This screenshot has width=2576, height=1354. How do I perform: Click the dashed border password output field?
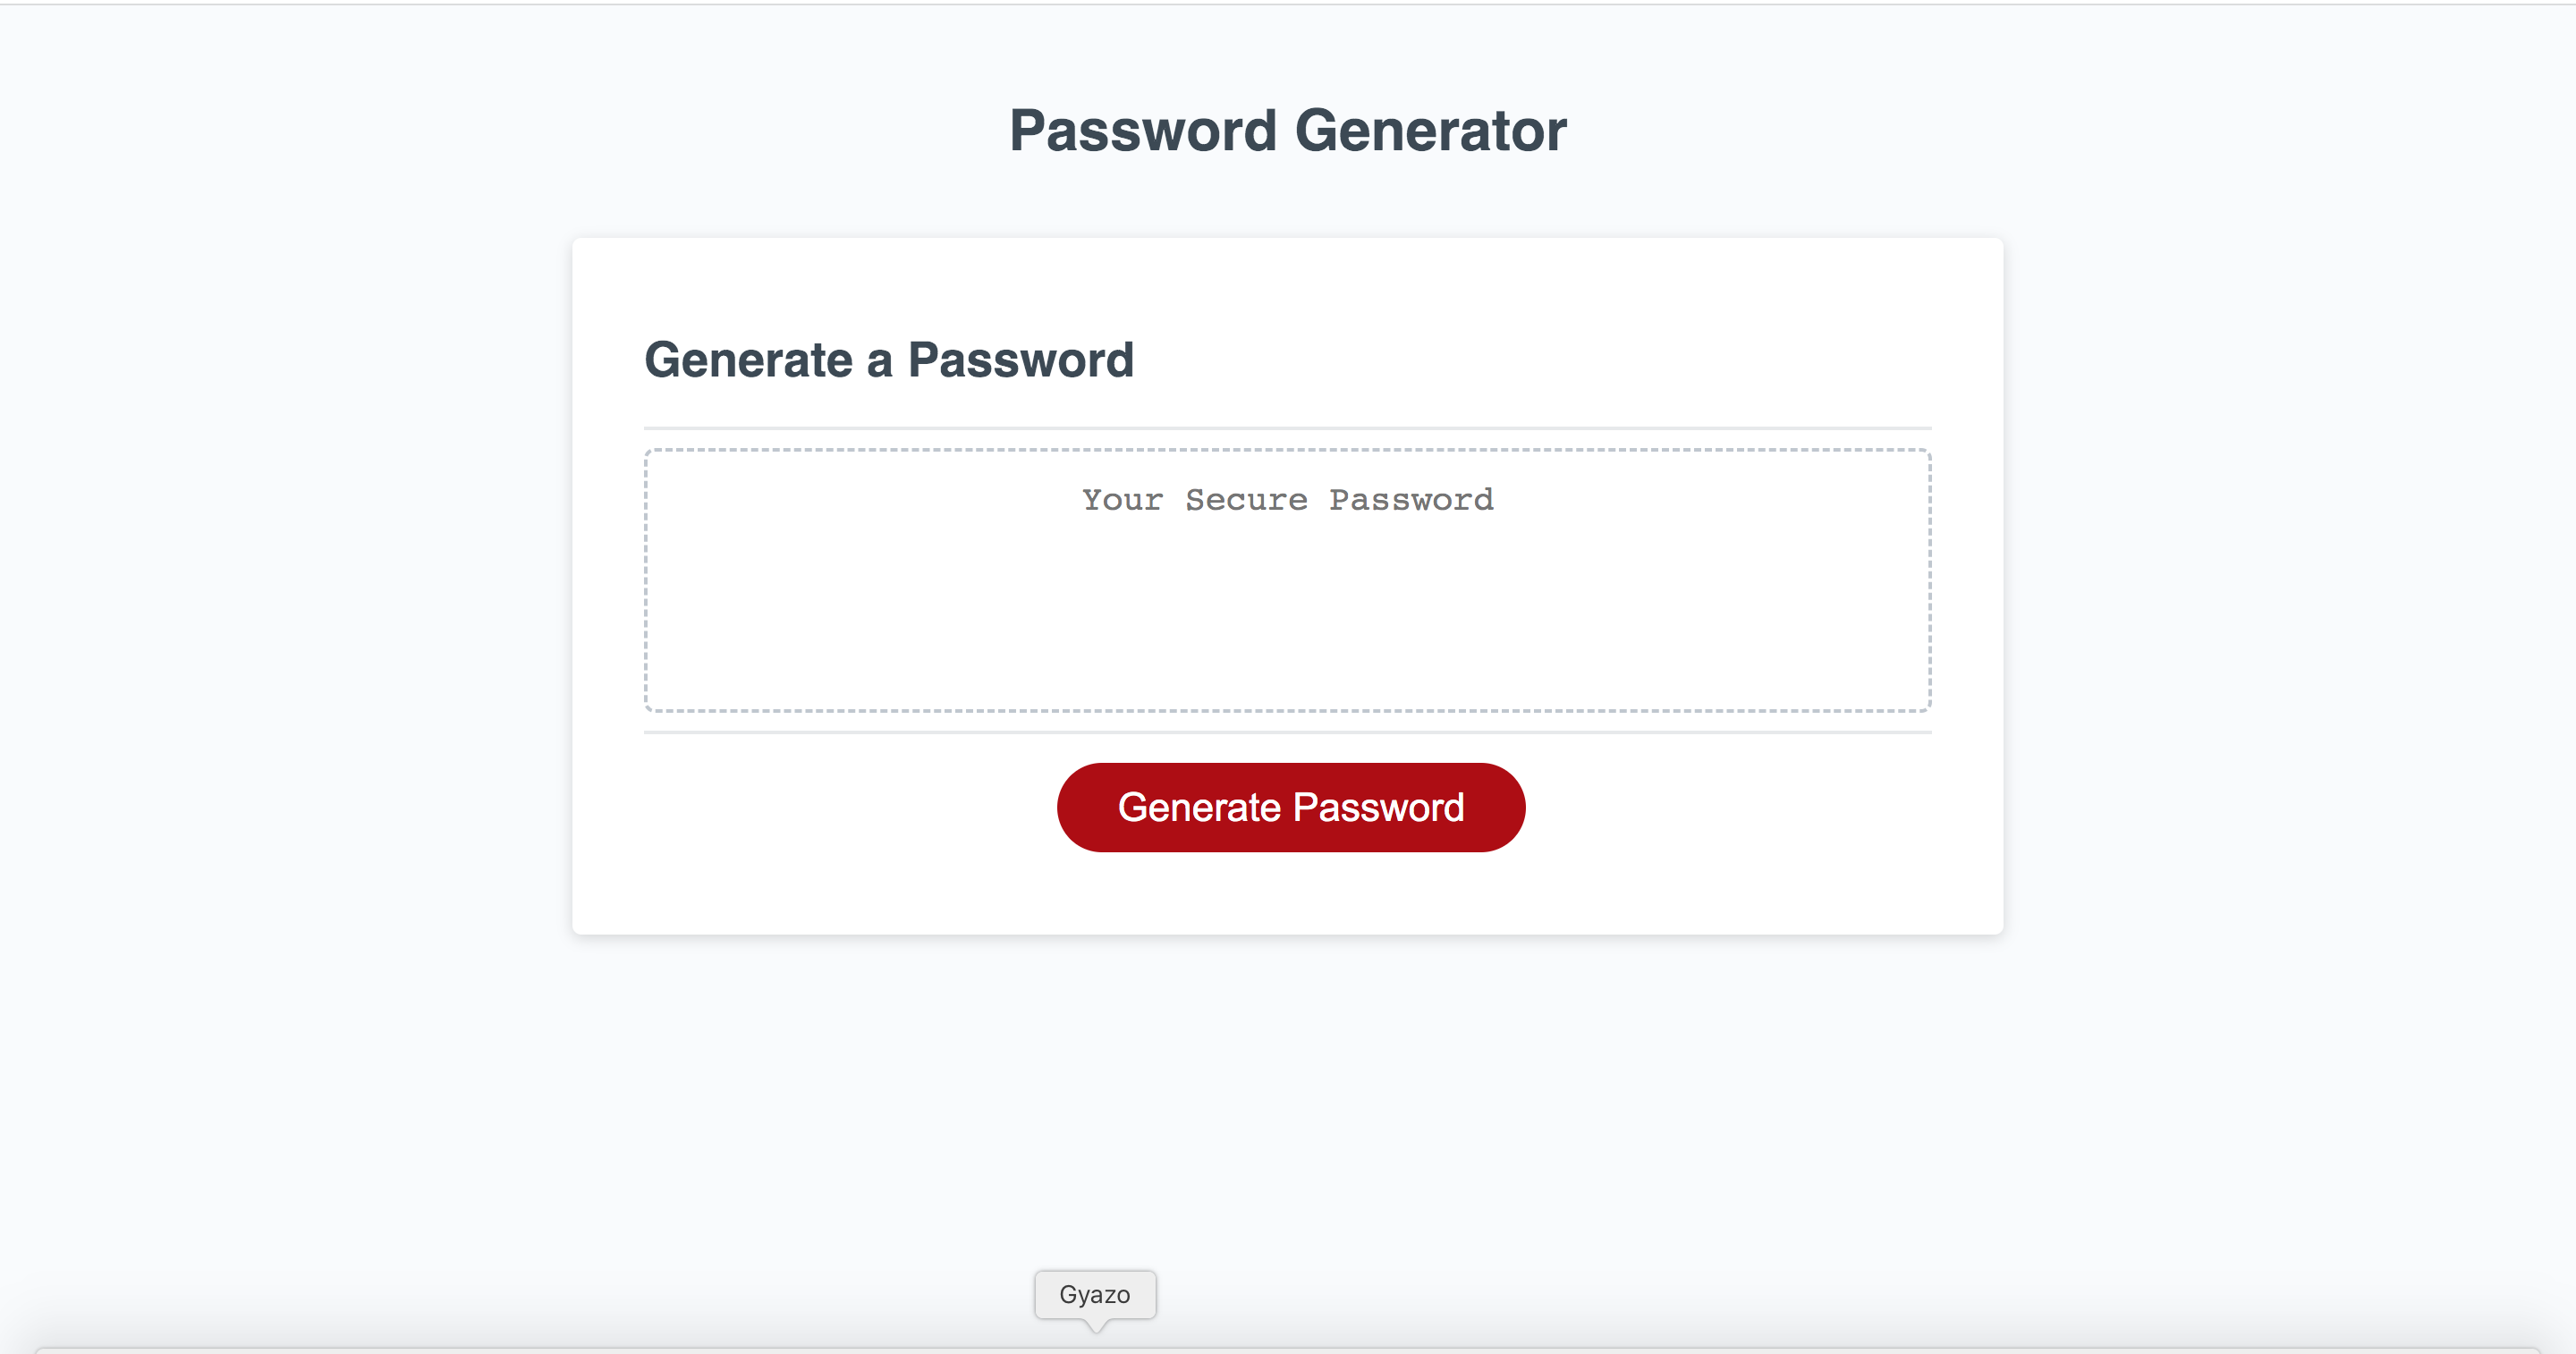1287,580
